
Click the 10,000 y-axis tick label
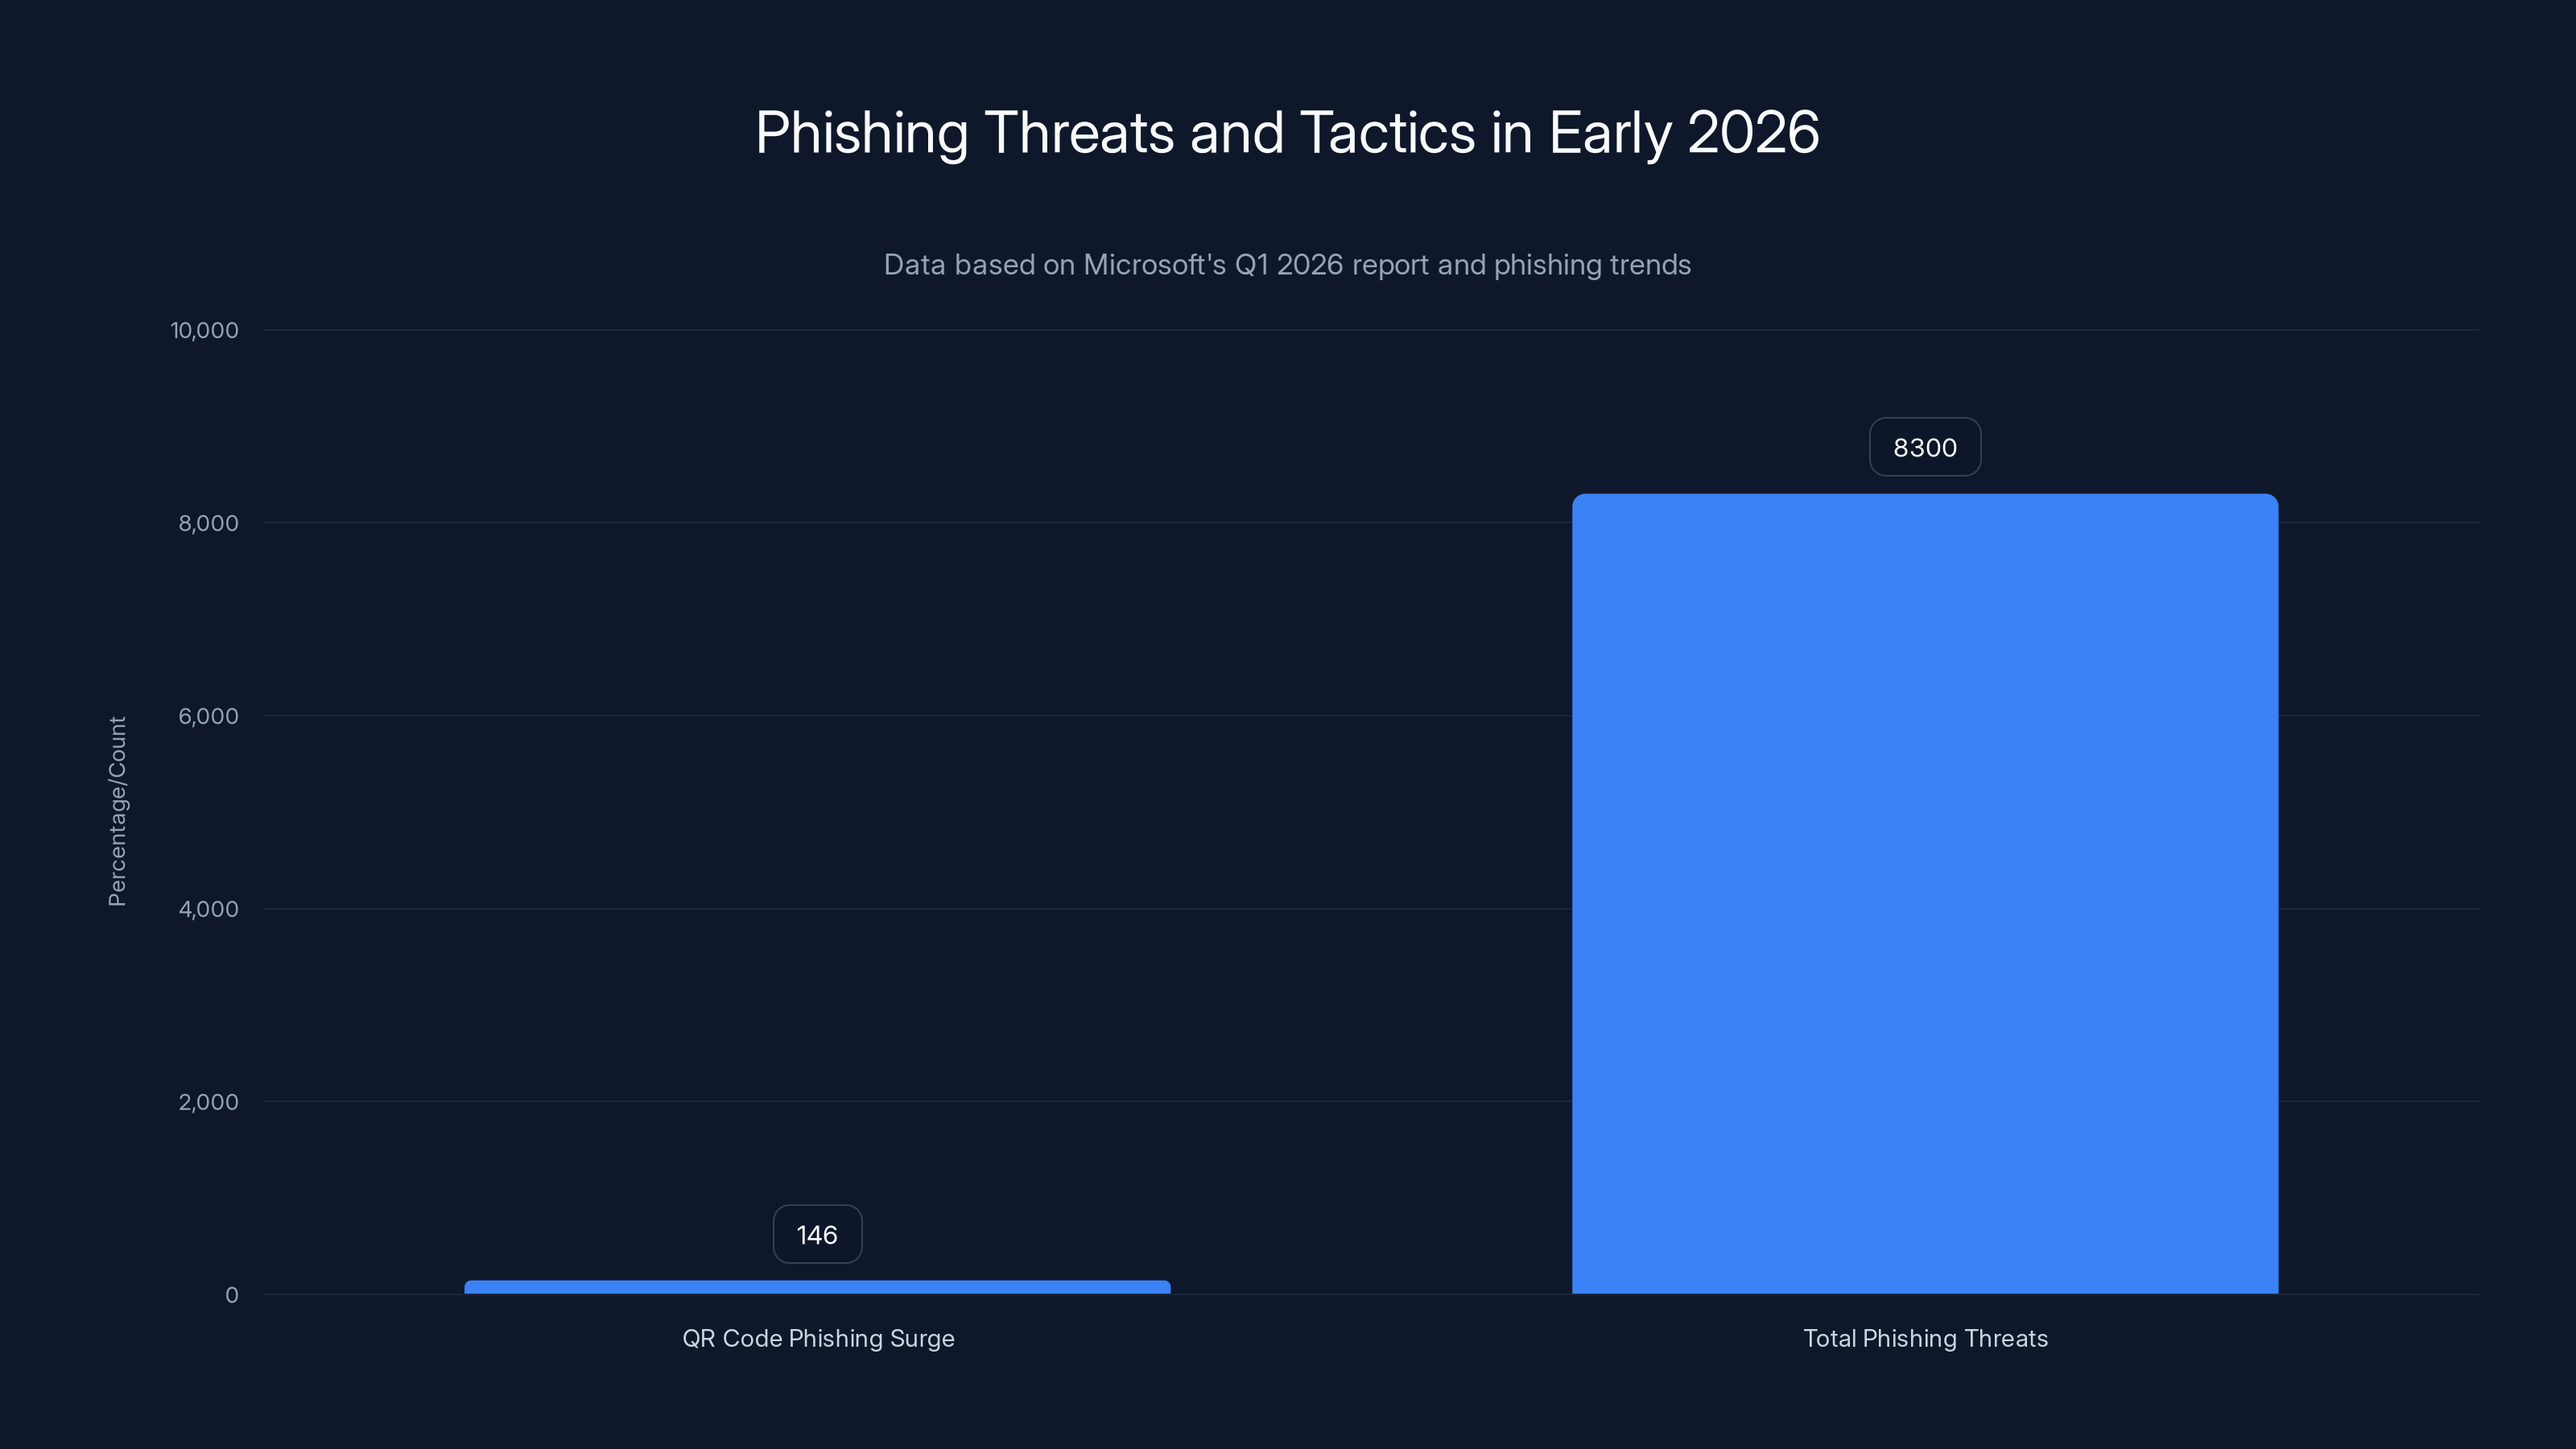[x=204, y=331]
